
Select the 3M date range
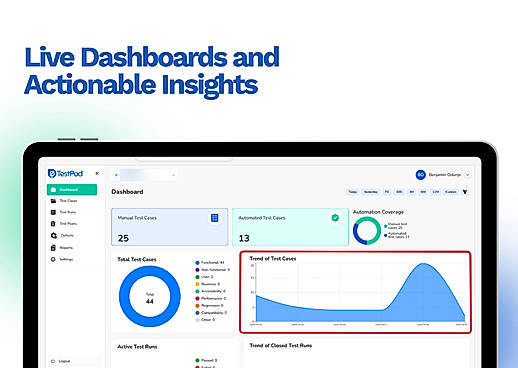pos(412,192)
